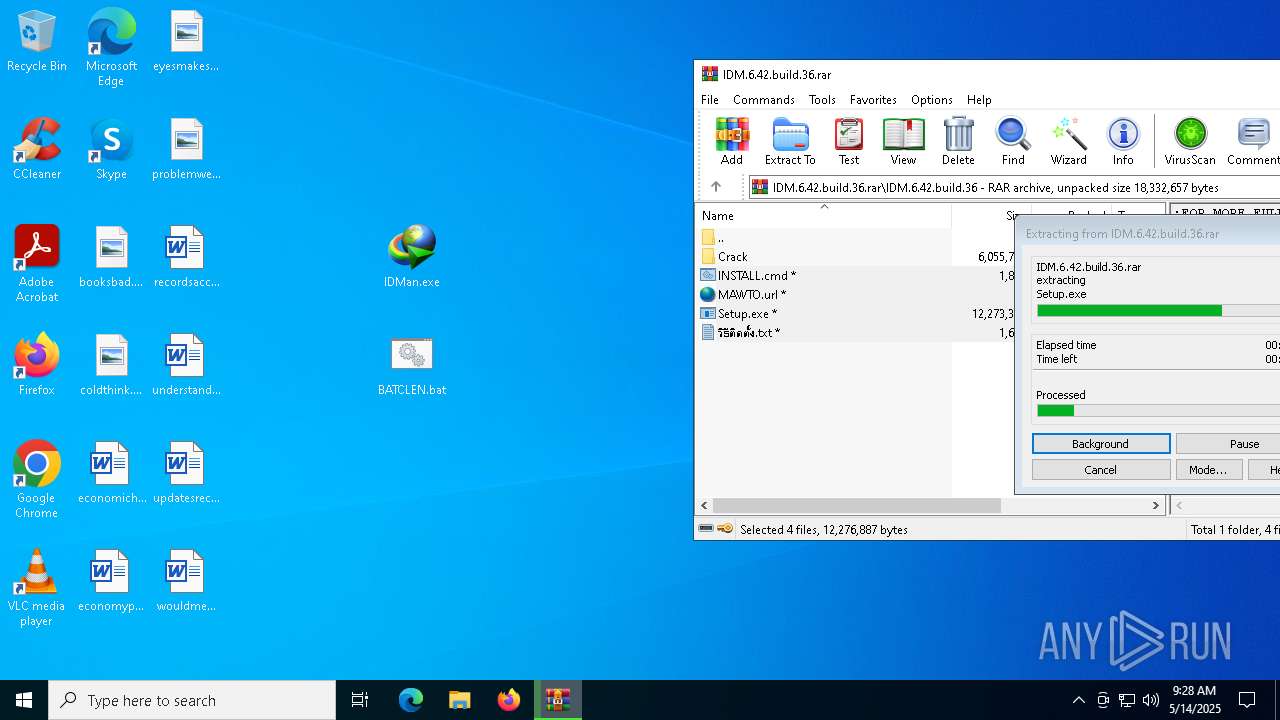Select the eyesmakes image file on desktop
Screen dimensions: 1280x720
[186, 41]
